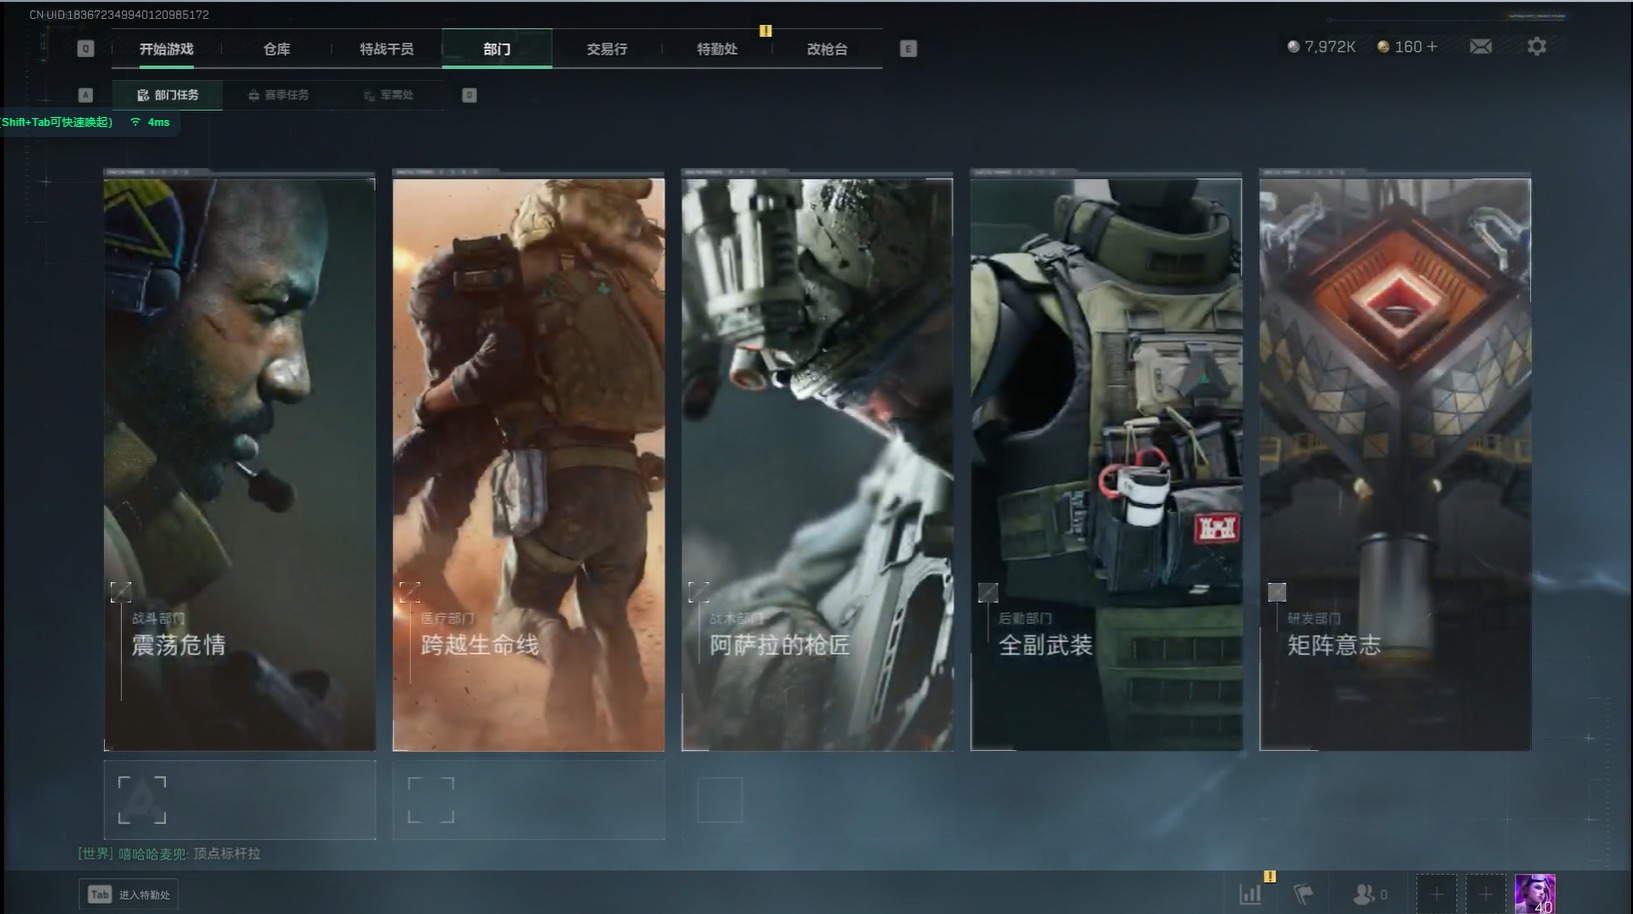Screen dimensions: 1633x914
Task: Click the purple player avatar
Action: point(1534,893)
